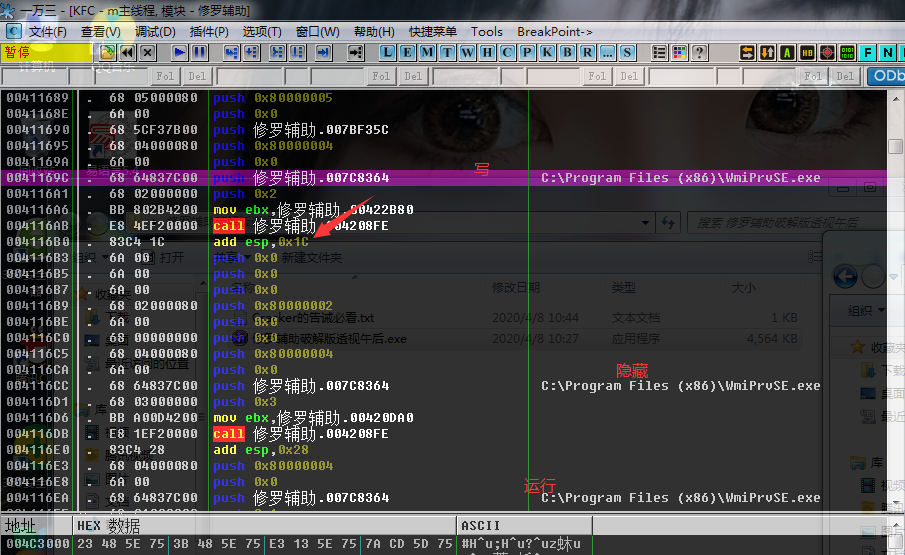Screen dimensions: 905x555
Task: Run the program with the play icon
Action: (179, 53)
